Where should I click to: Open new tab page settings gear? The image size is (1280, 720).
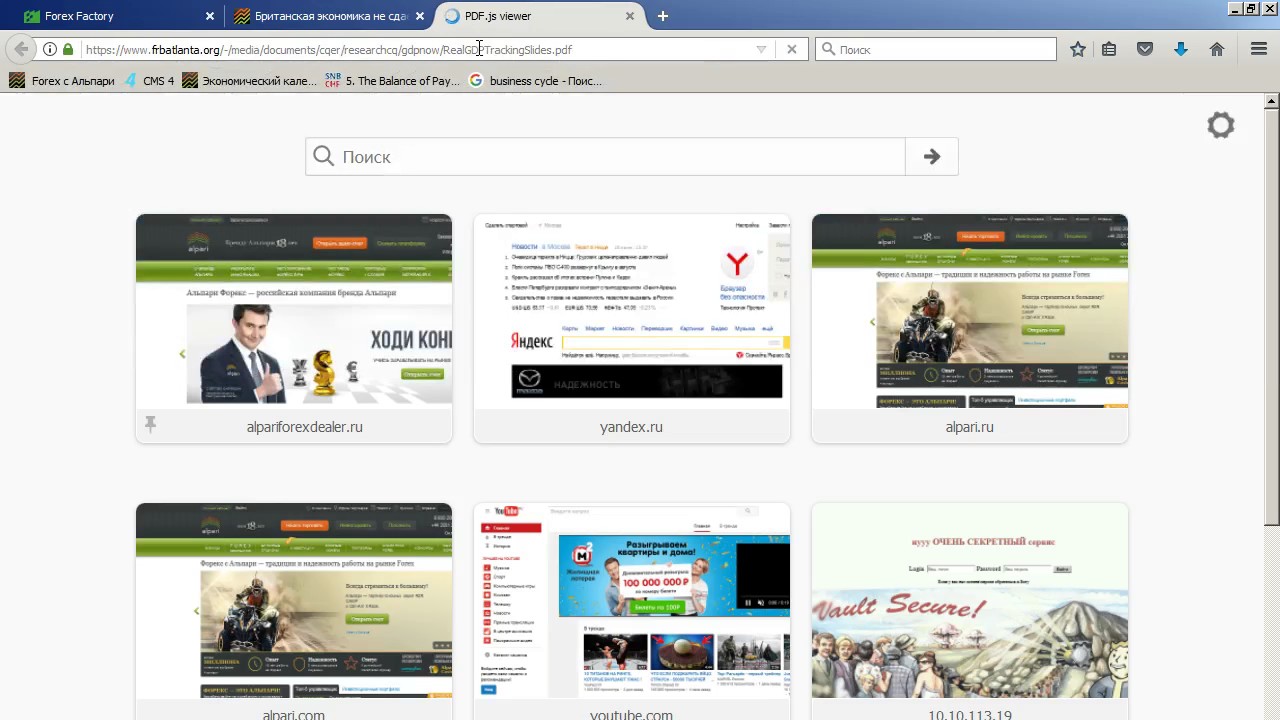point(1221,125)
